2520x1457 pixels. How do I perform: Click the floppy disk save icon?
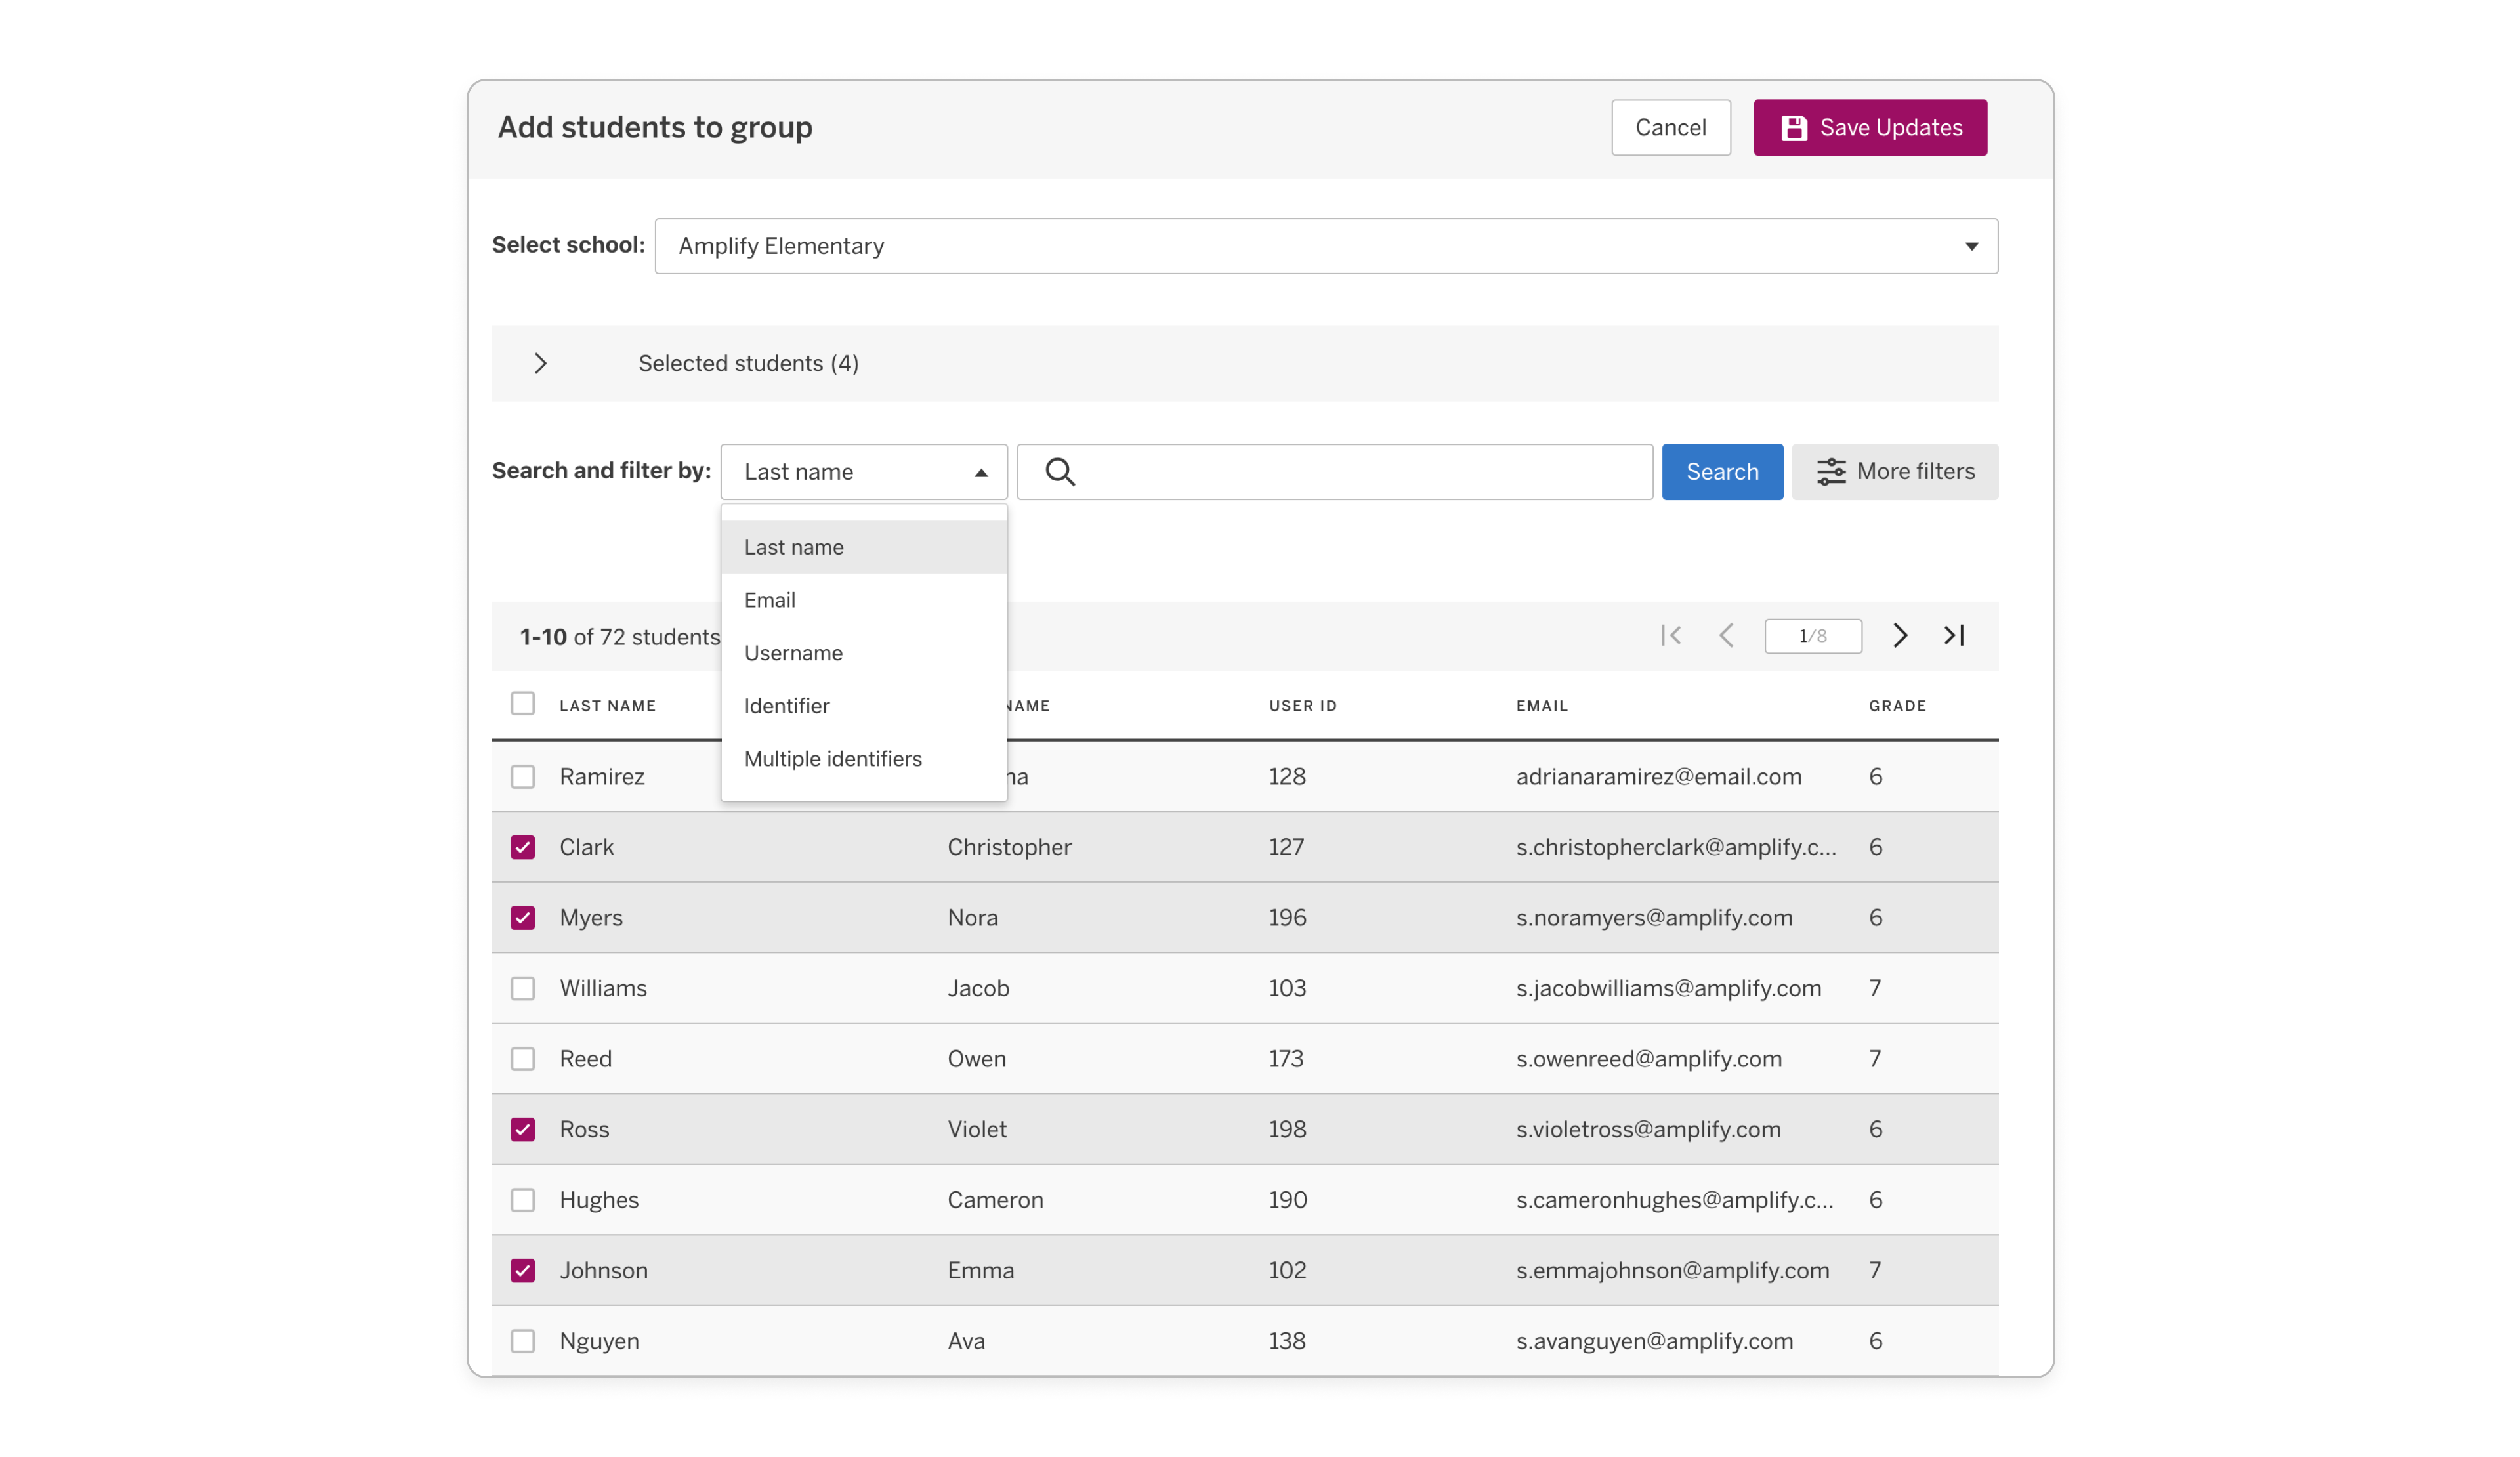pyautogui.click(x=1794, y=128)
